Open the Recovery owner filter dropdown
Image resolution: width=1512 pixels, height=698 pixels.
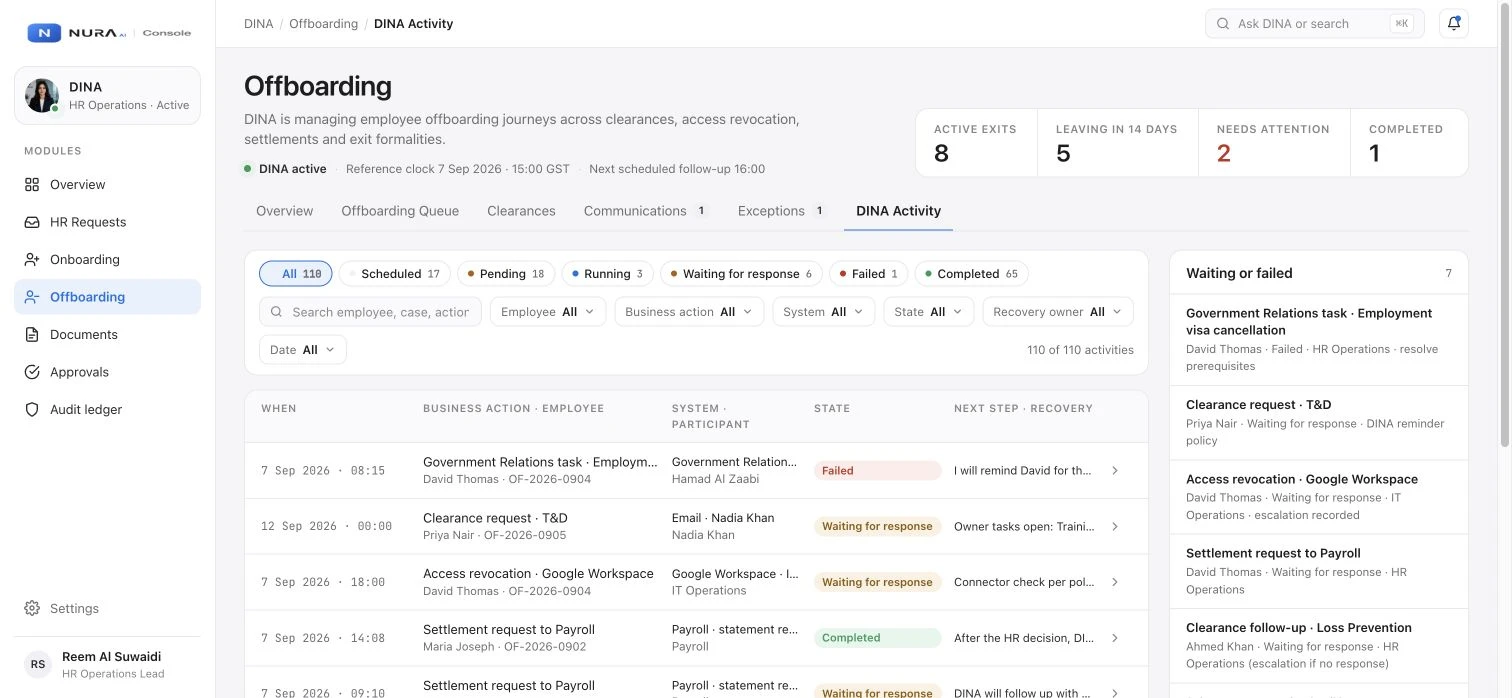(x=1058, y=312)
